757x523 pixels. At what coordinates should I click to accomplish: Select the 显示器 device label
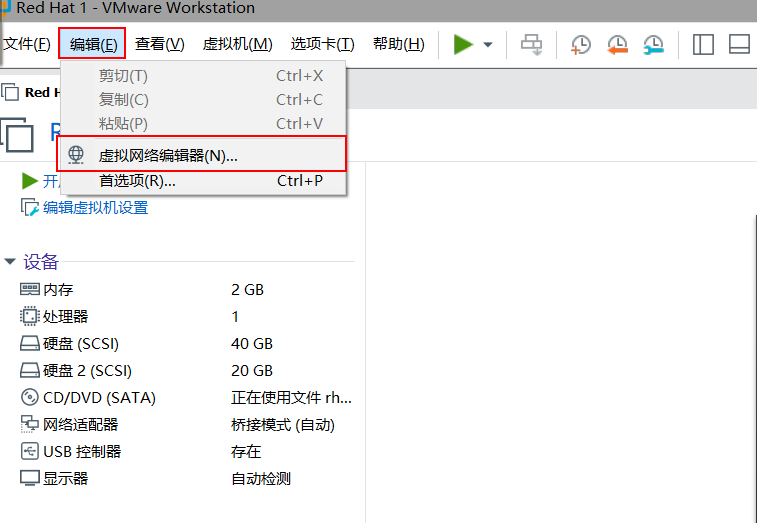point(66,479)
